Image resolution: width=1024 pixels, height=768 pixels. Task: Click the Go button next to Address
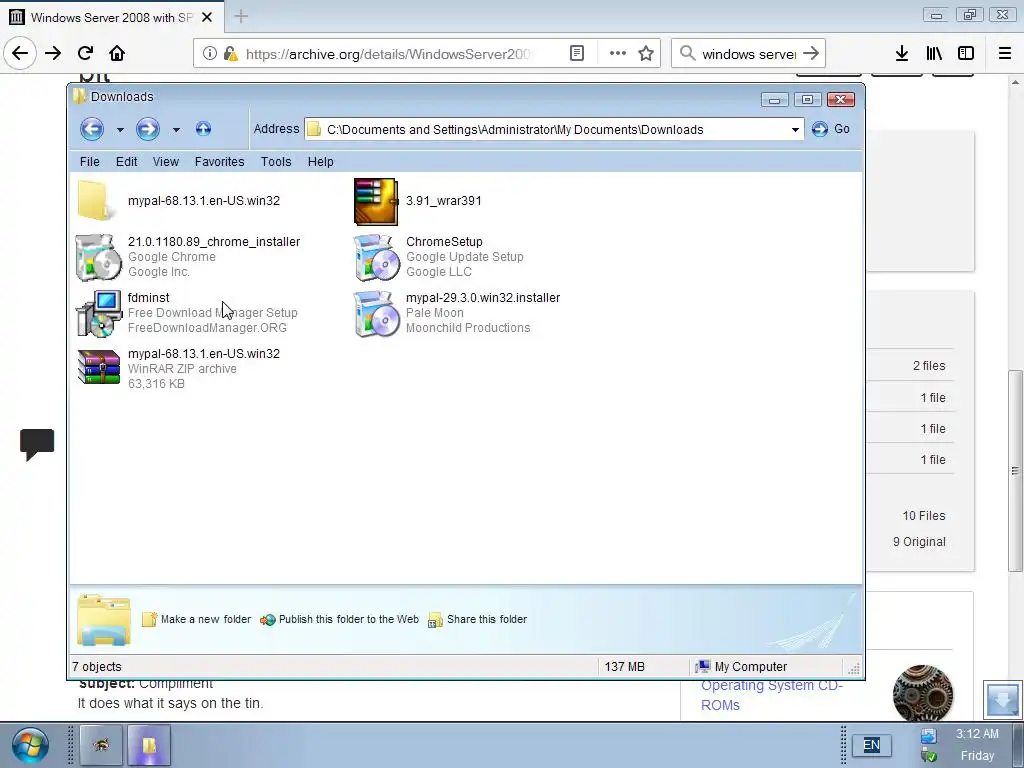tap(831, 129)
